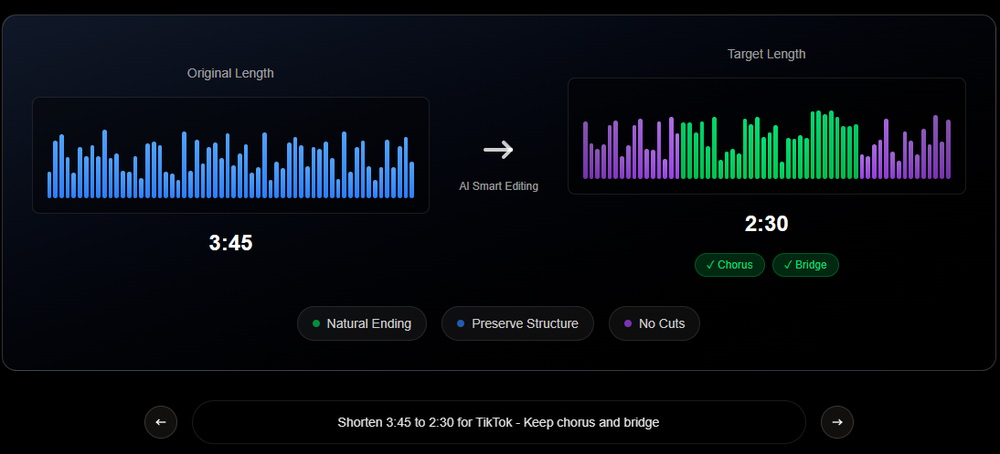Click the blue dot in Preserve Structure
The image size is (1000, 454).
coord(461,323)
